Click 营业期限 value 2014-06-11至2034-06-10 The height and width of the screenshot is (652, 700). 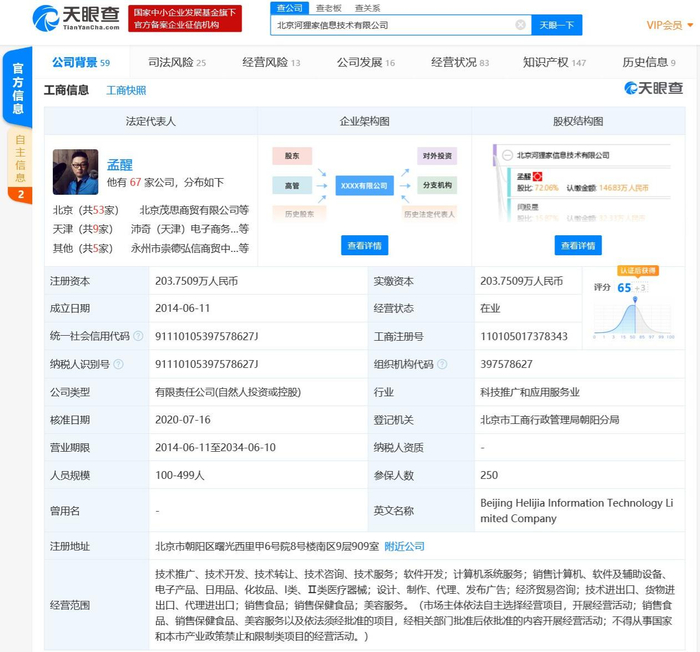click(215, 447)
